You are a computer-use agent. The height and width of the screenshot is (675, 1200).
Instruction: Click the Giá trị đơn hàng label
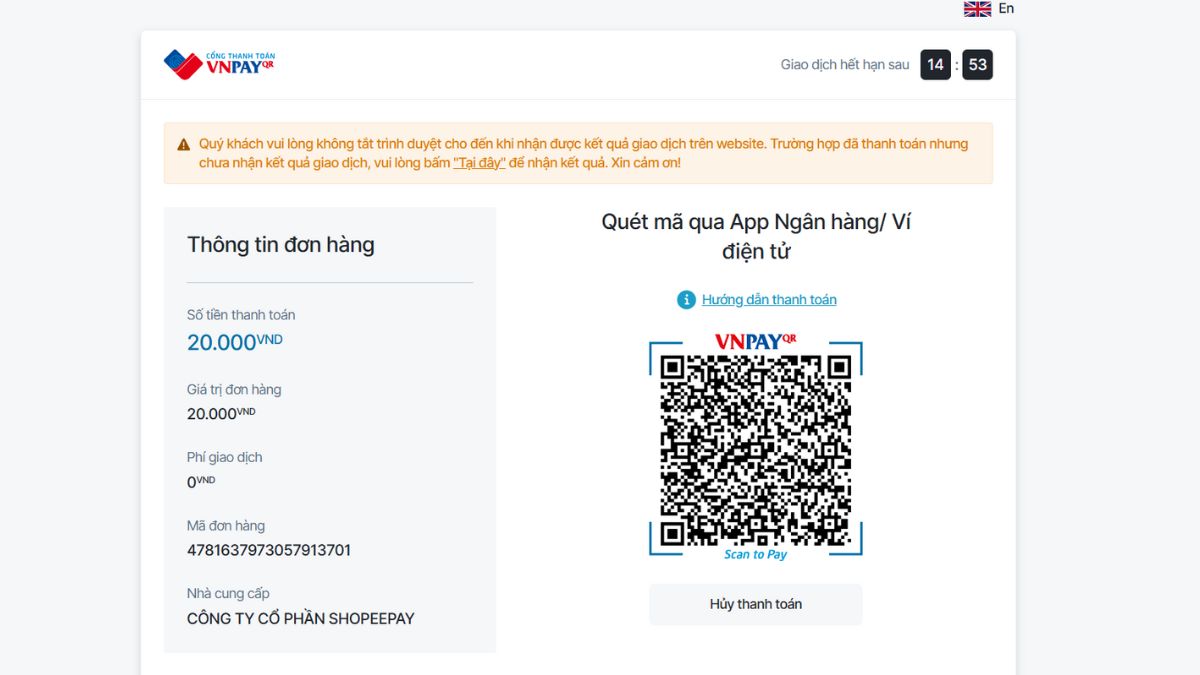tap(234, 389)
